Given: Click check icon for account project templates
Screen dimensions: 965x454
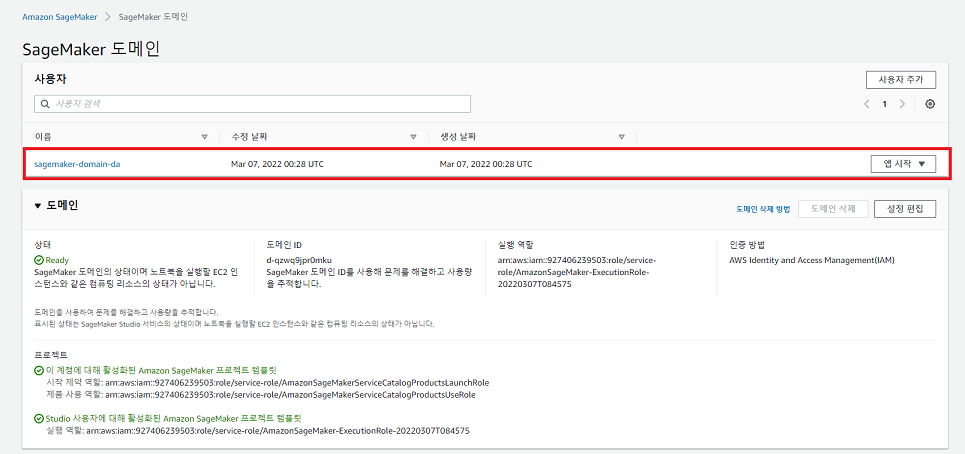Looking at the screenshot, I should click(39, 371).
